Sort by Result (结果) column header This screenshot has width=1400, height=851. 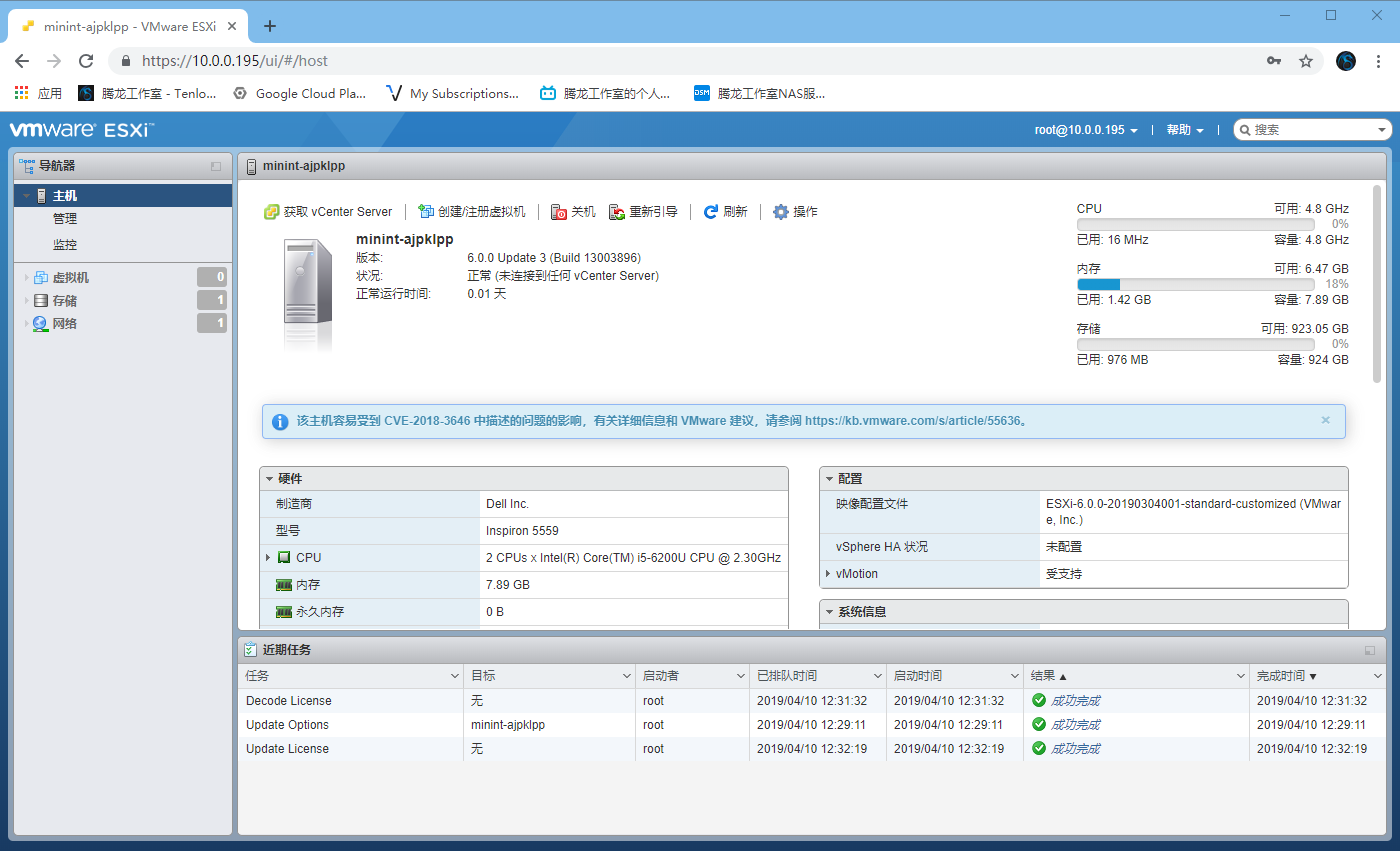click(1136, 677)
